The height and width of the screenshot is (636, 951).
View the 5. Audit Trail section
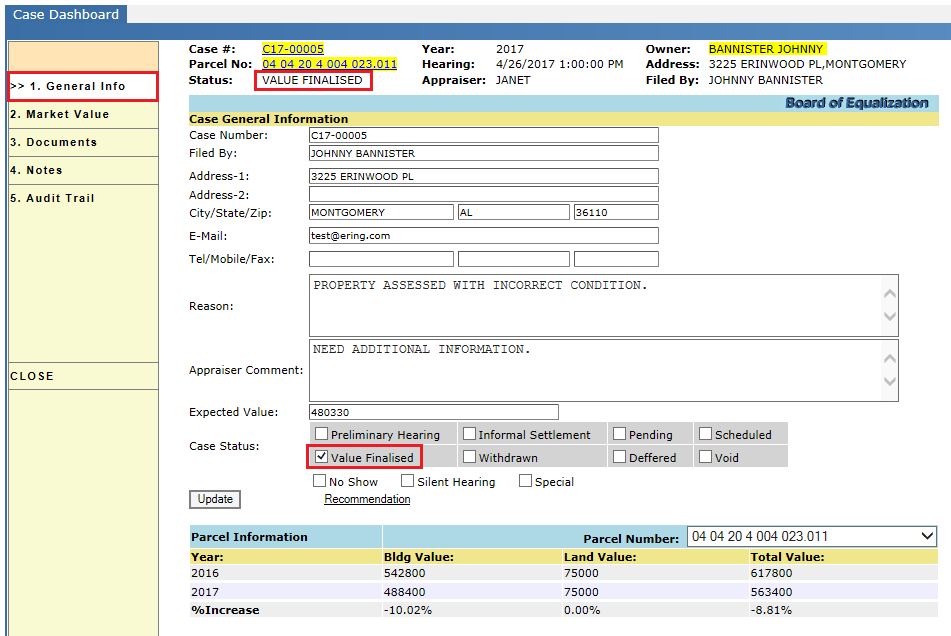[x=83, y=198]
